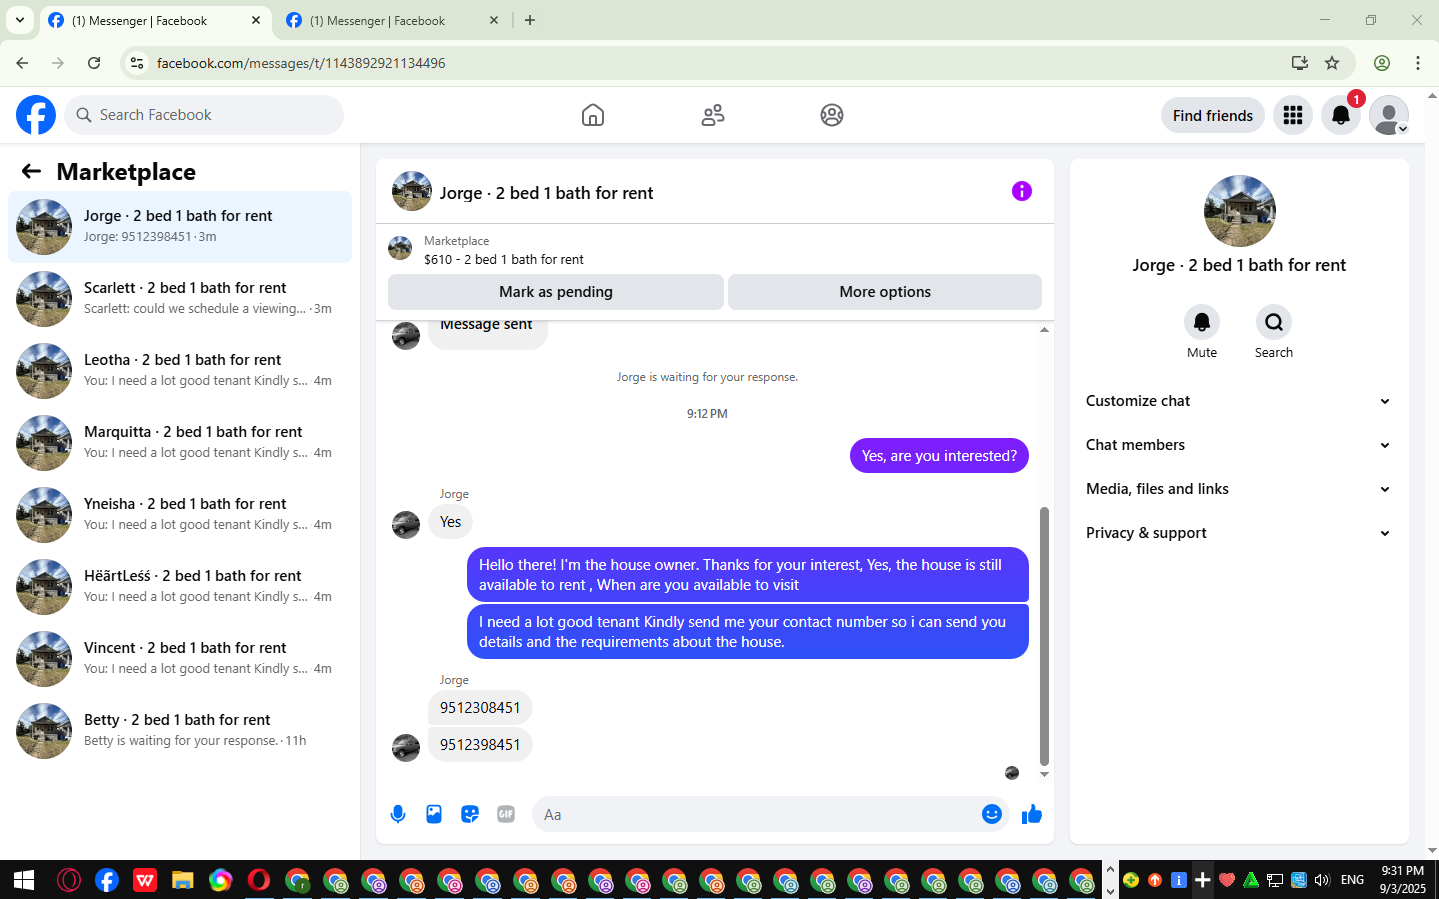
Task: Click the browser reload icon
Action: coord(94,63)
